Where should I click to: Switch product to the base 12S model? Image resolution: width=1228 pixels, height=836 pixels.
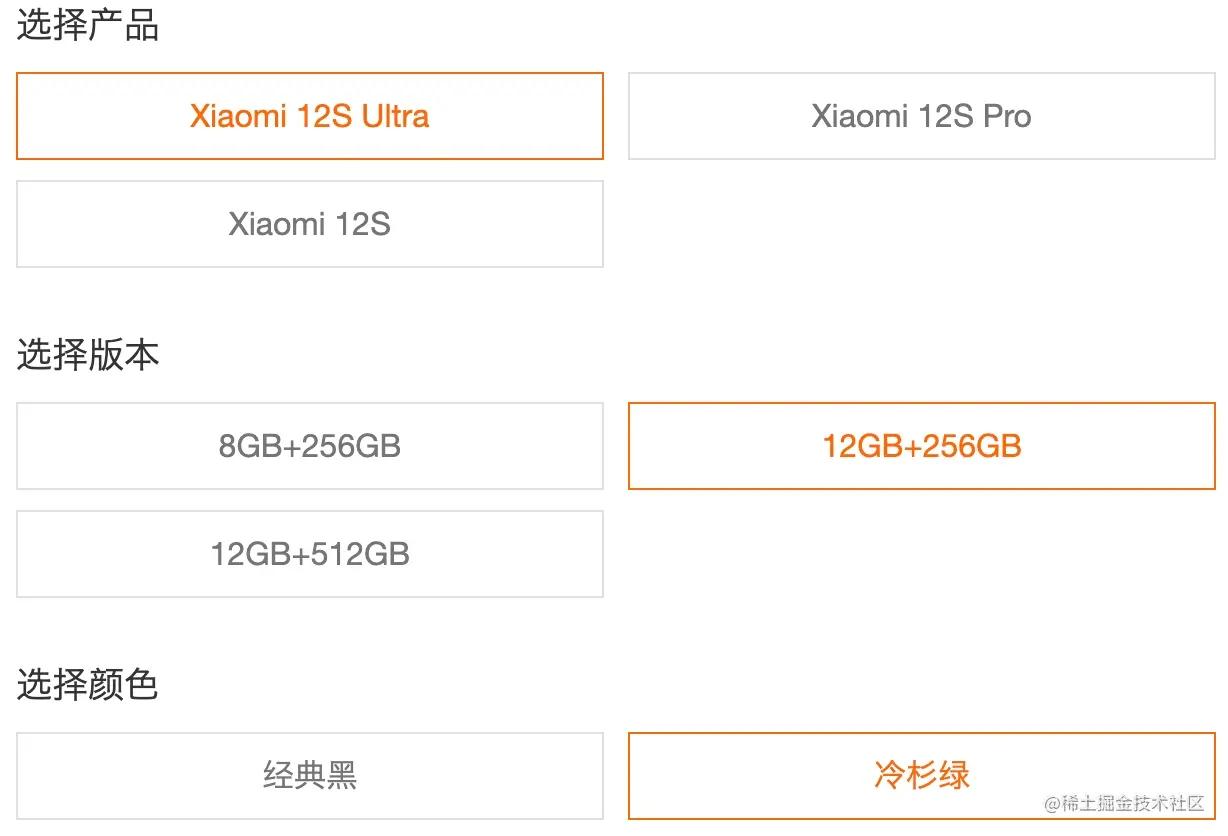310,224
